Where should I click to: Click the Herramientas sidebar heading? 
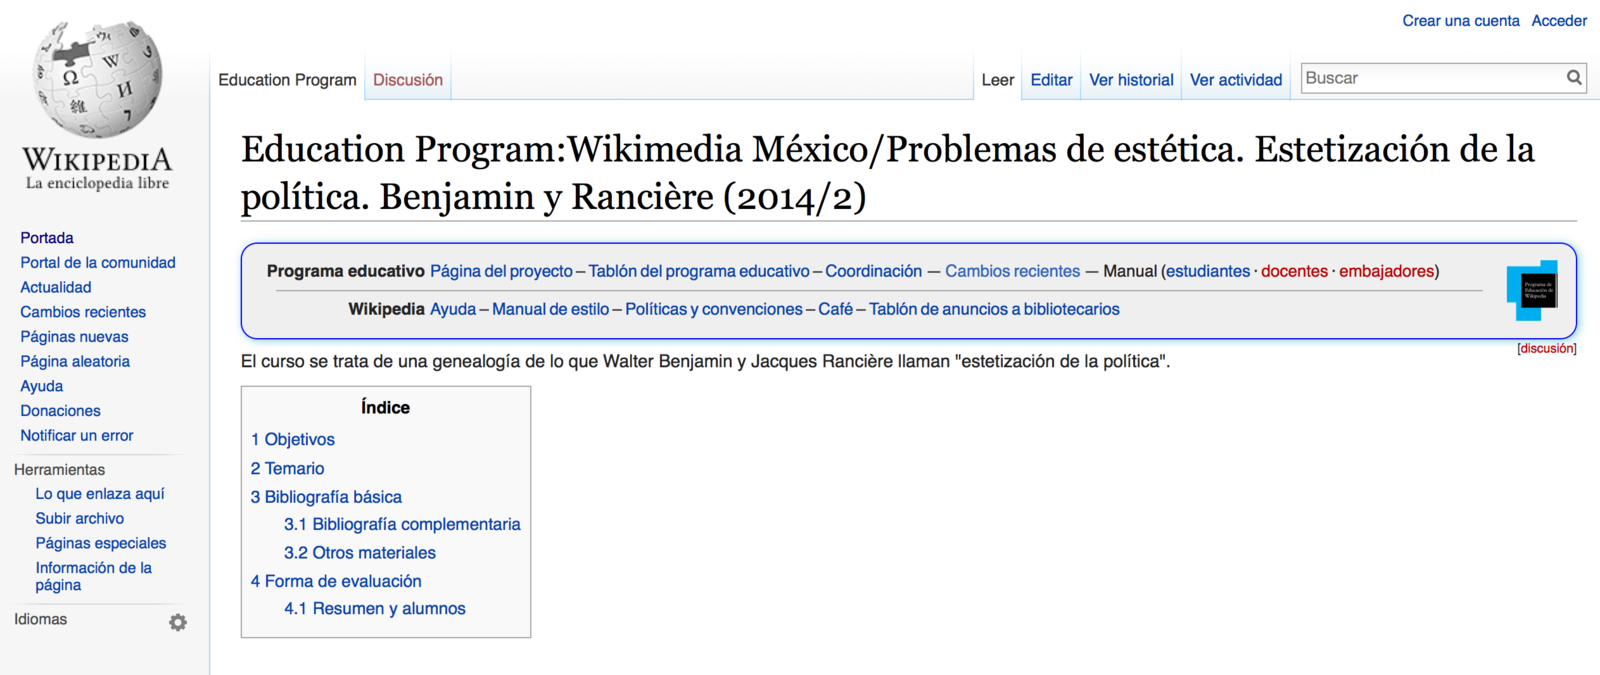coord(59,469)
